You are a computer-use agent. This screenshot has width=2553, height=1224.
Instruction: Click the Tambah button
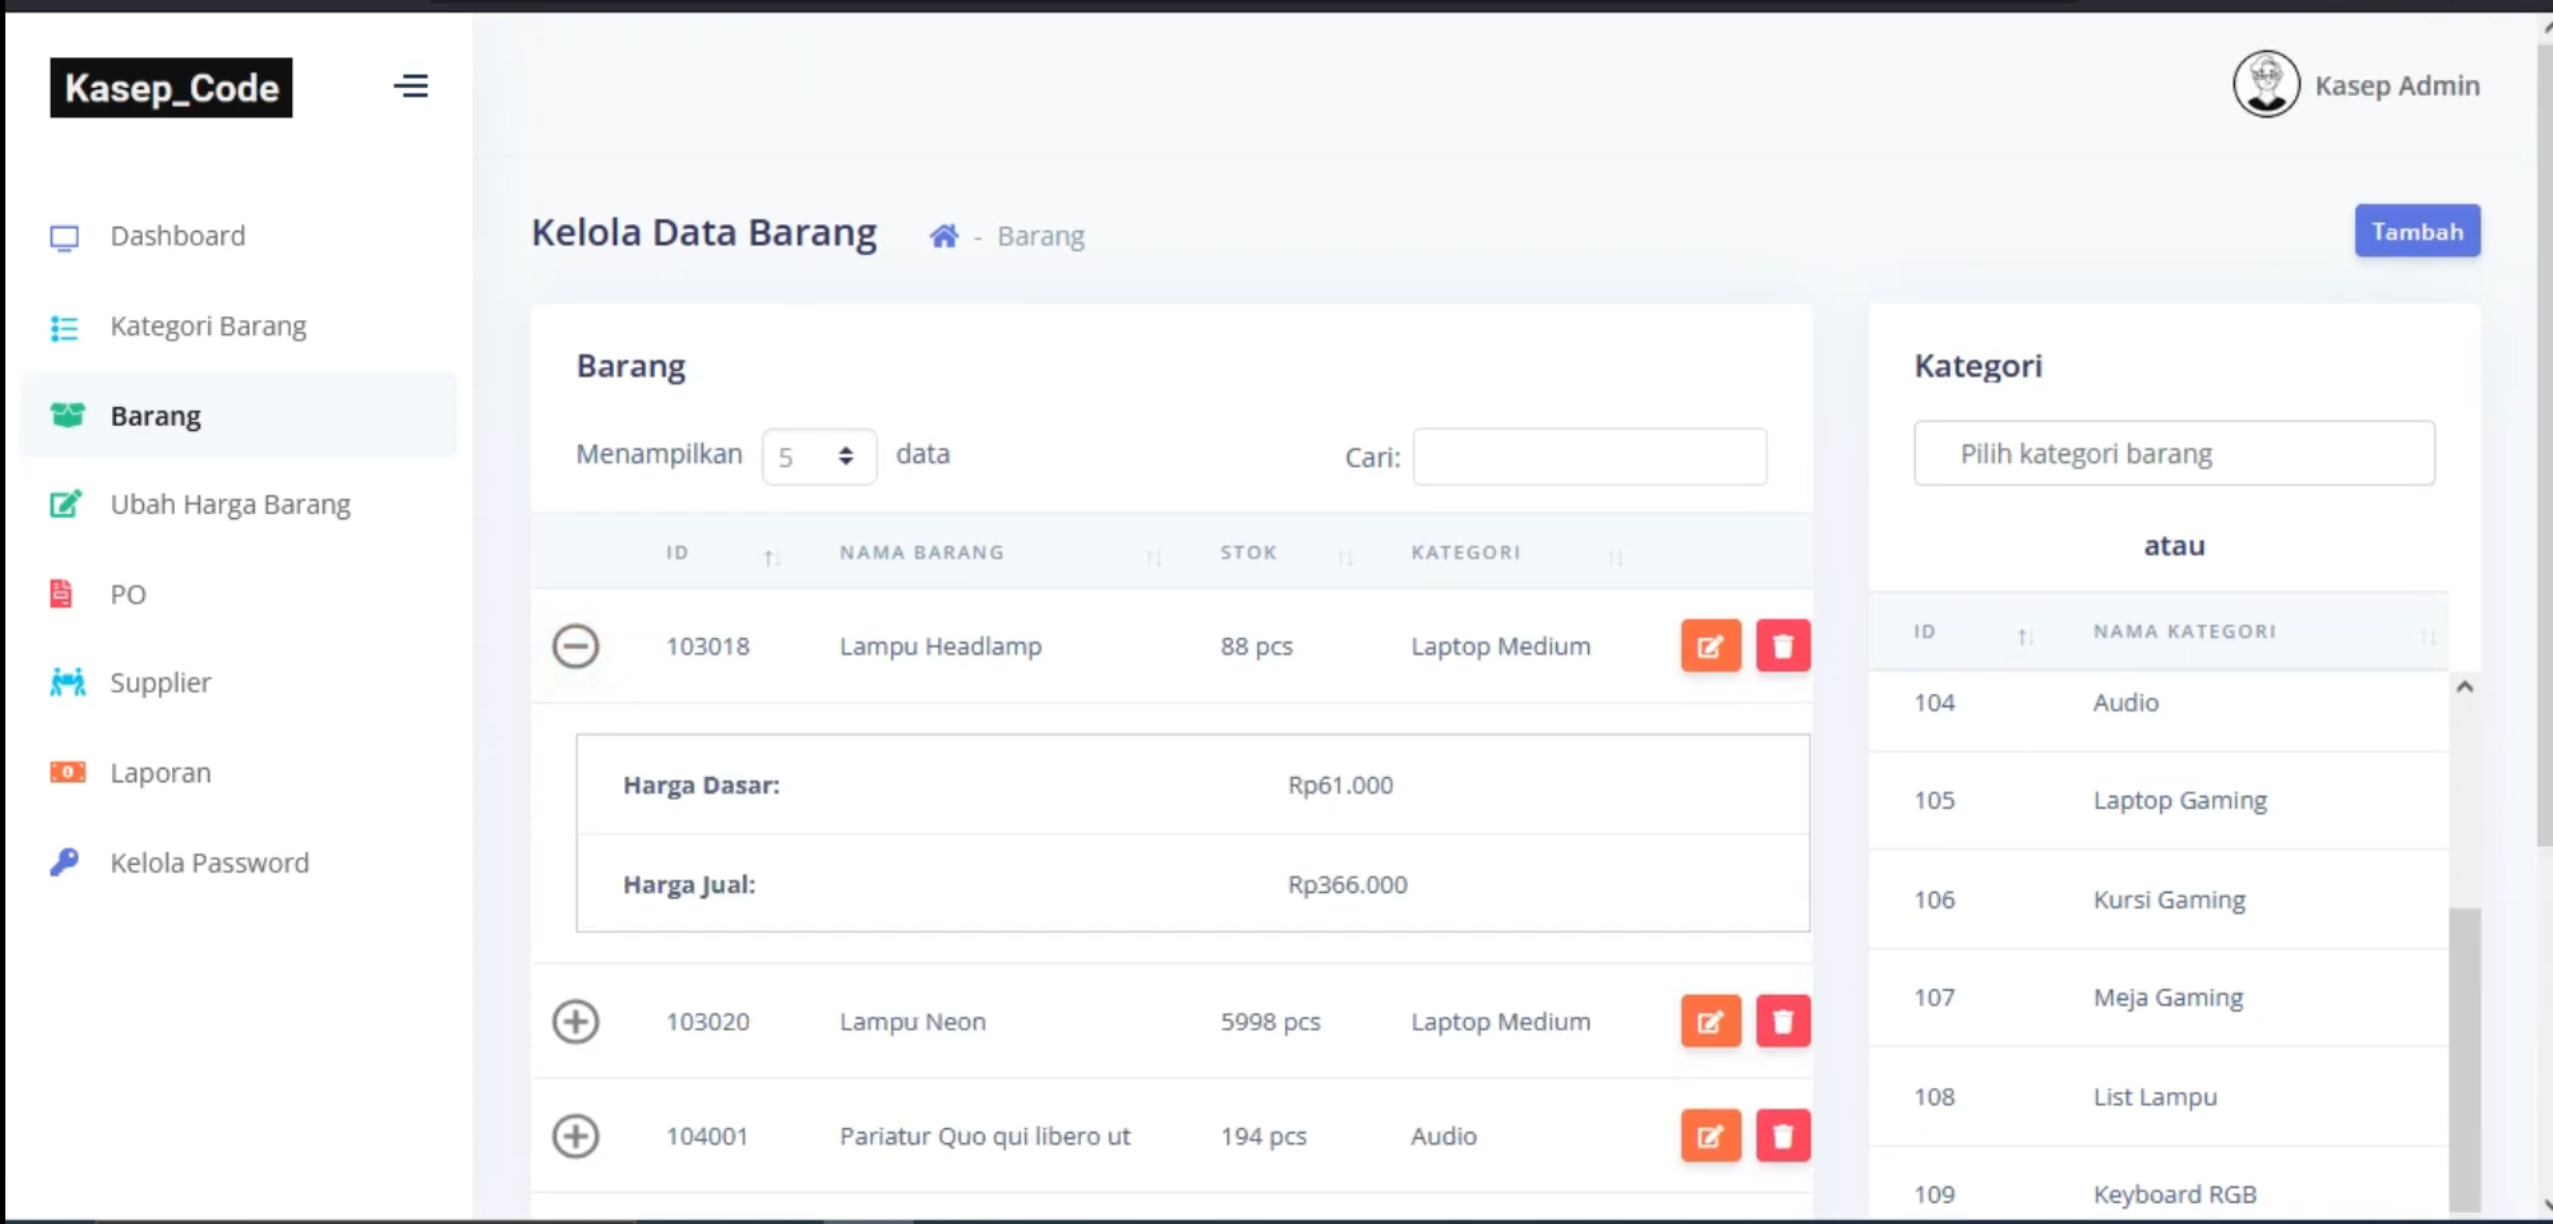(2417, 231)
